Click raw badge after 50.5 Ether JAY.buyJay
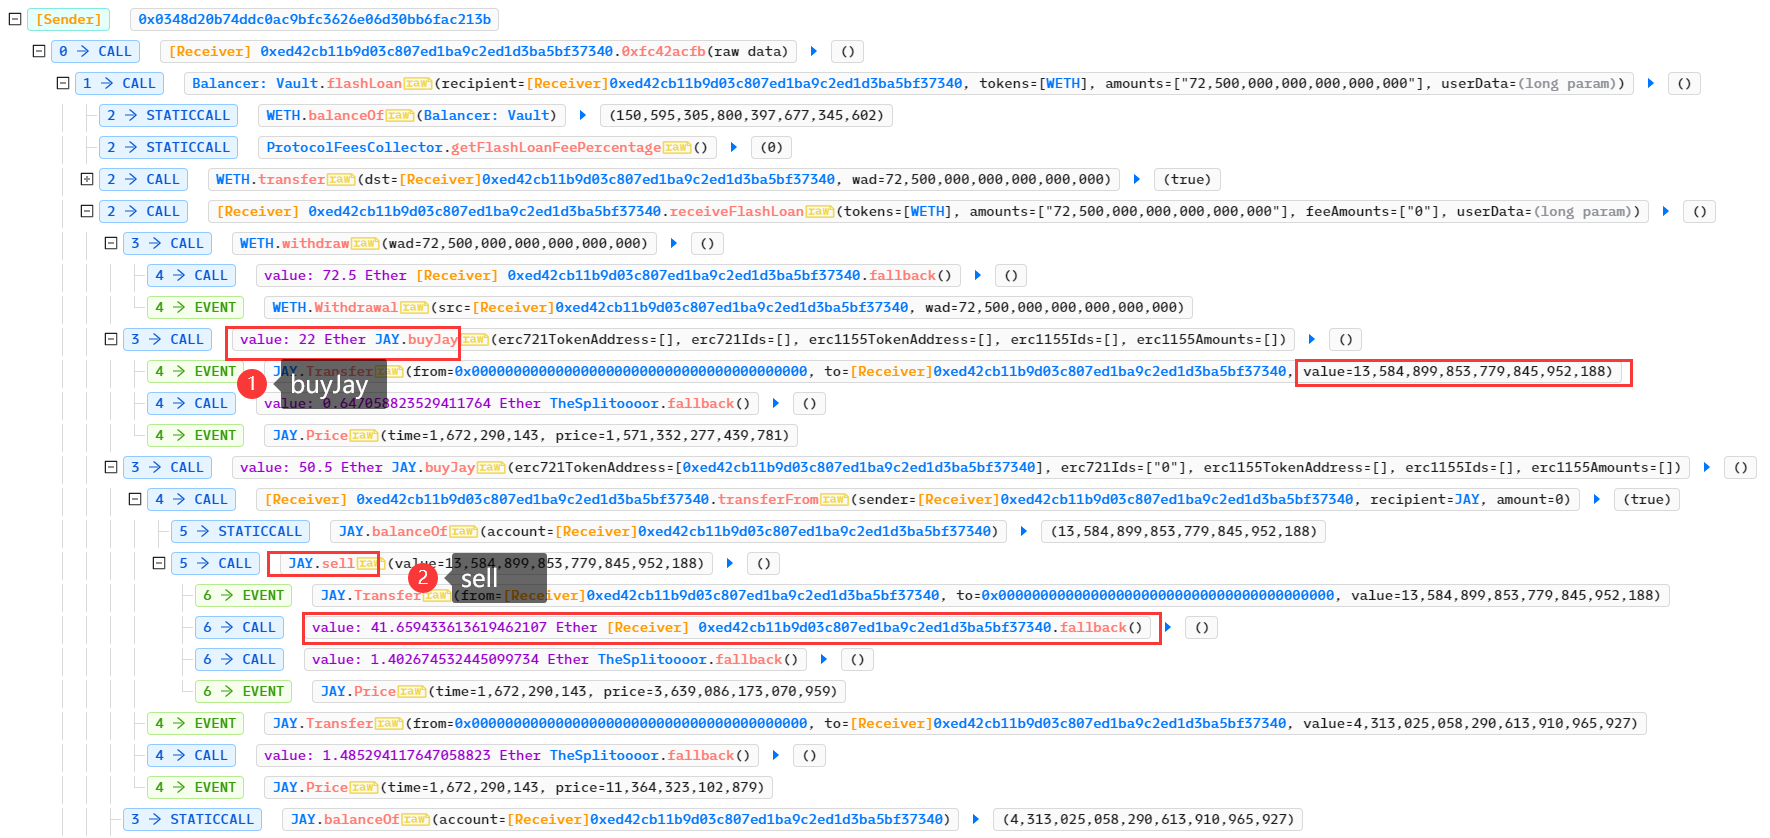This screenshot has height=838, width=1770. point(491,468)
